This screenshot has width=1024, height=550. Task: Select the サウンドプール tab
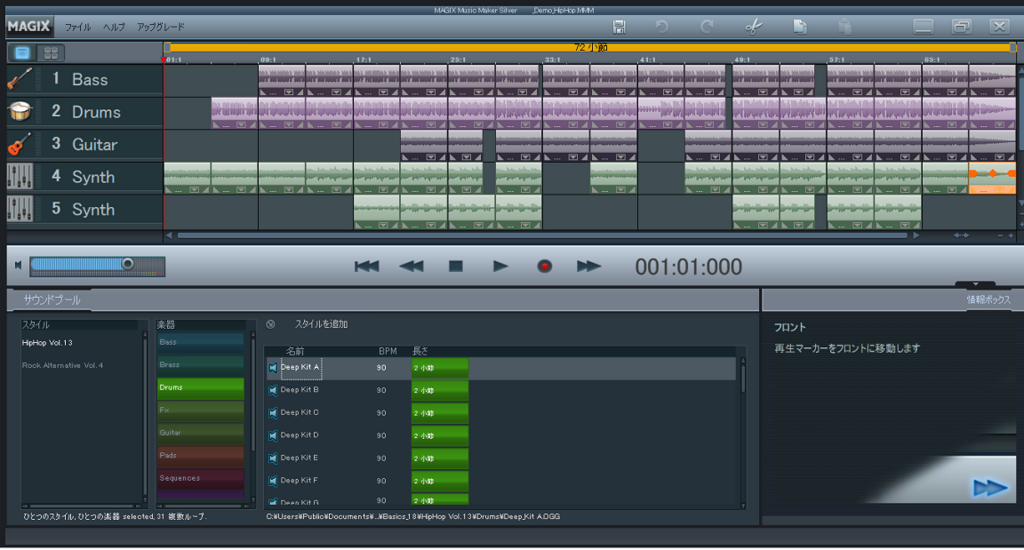point(52,300)
